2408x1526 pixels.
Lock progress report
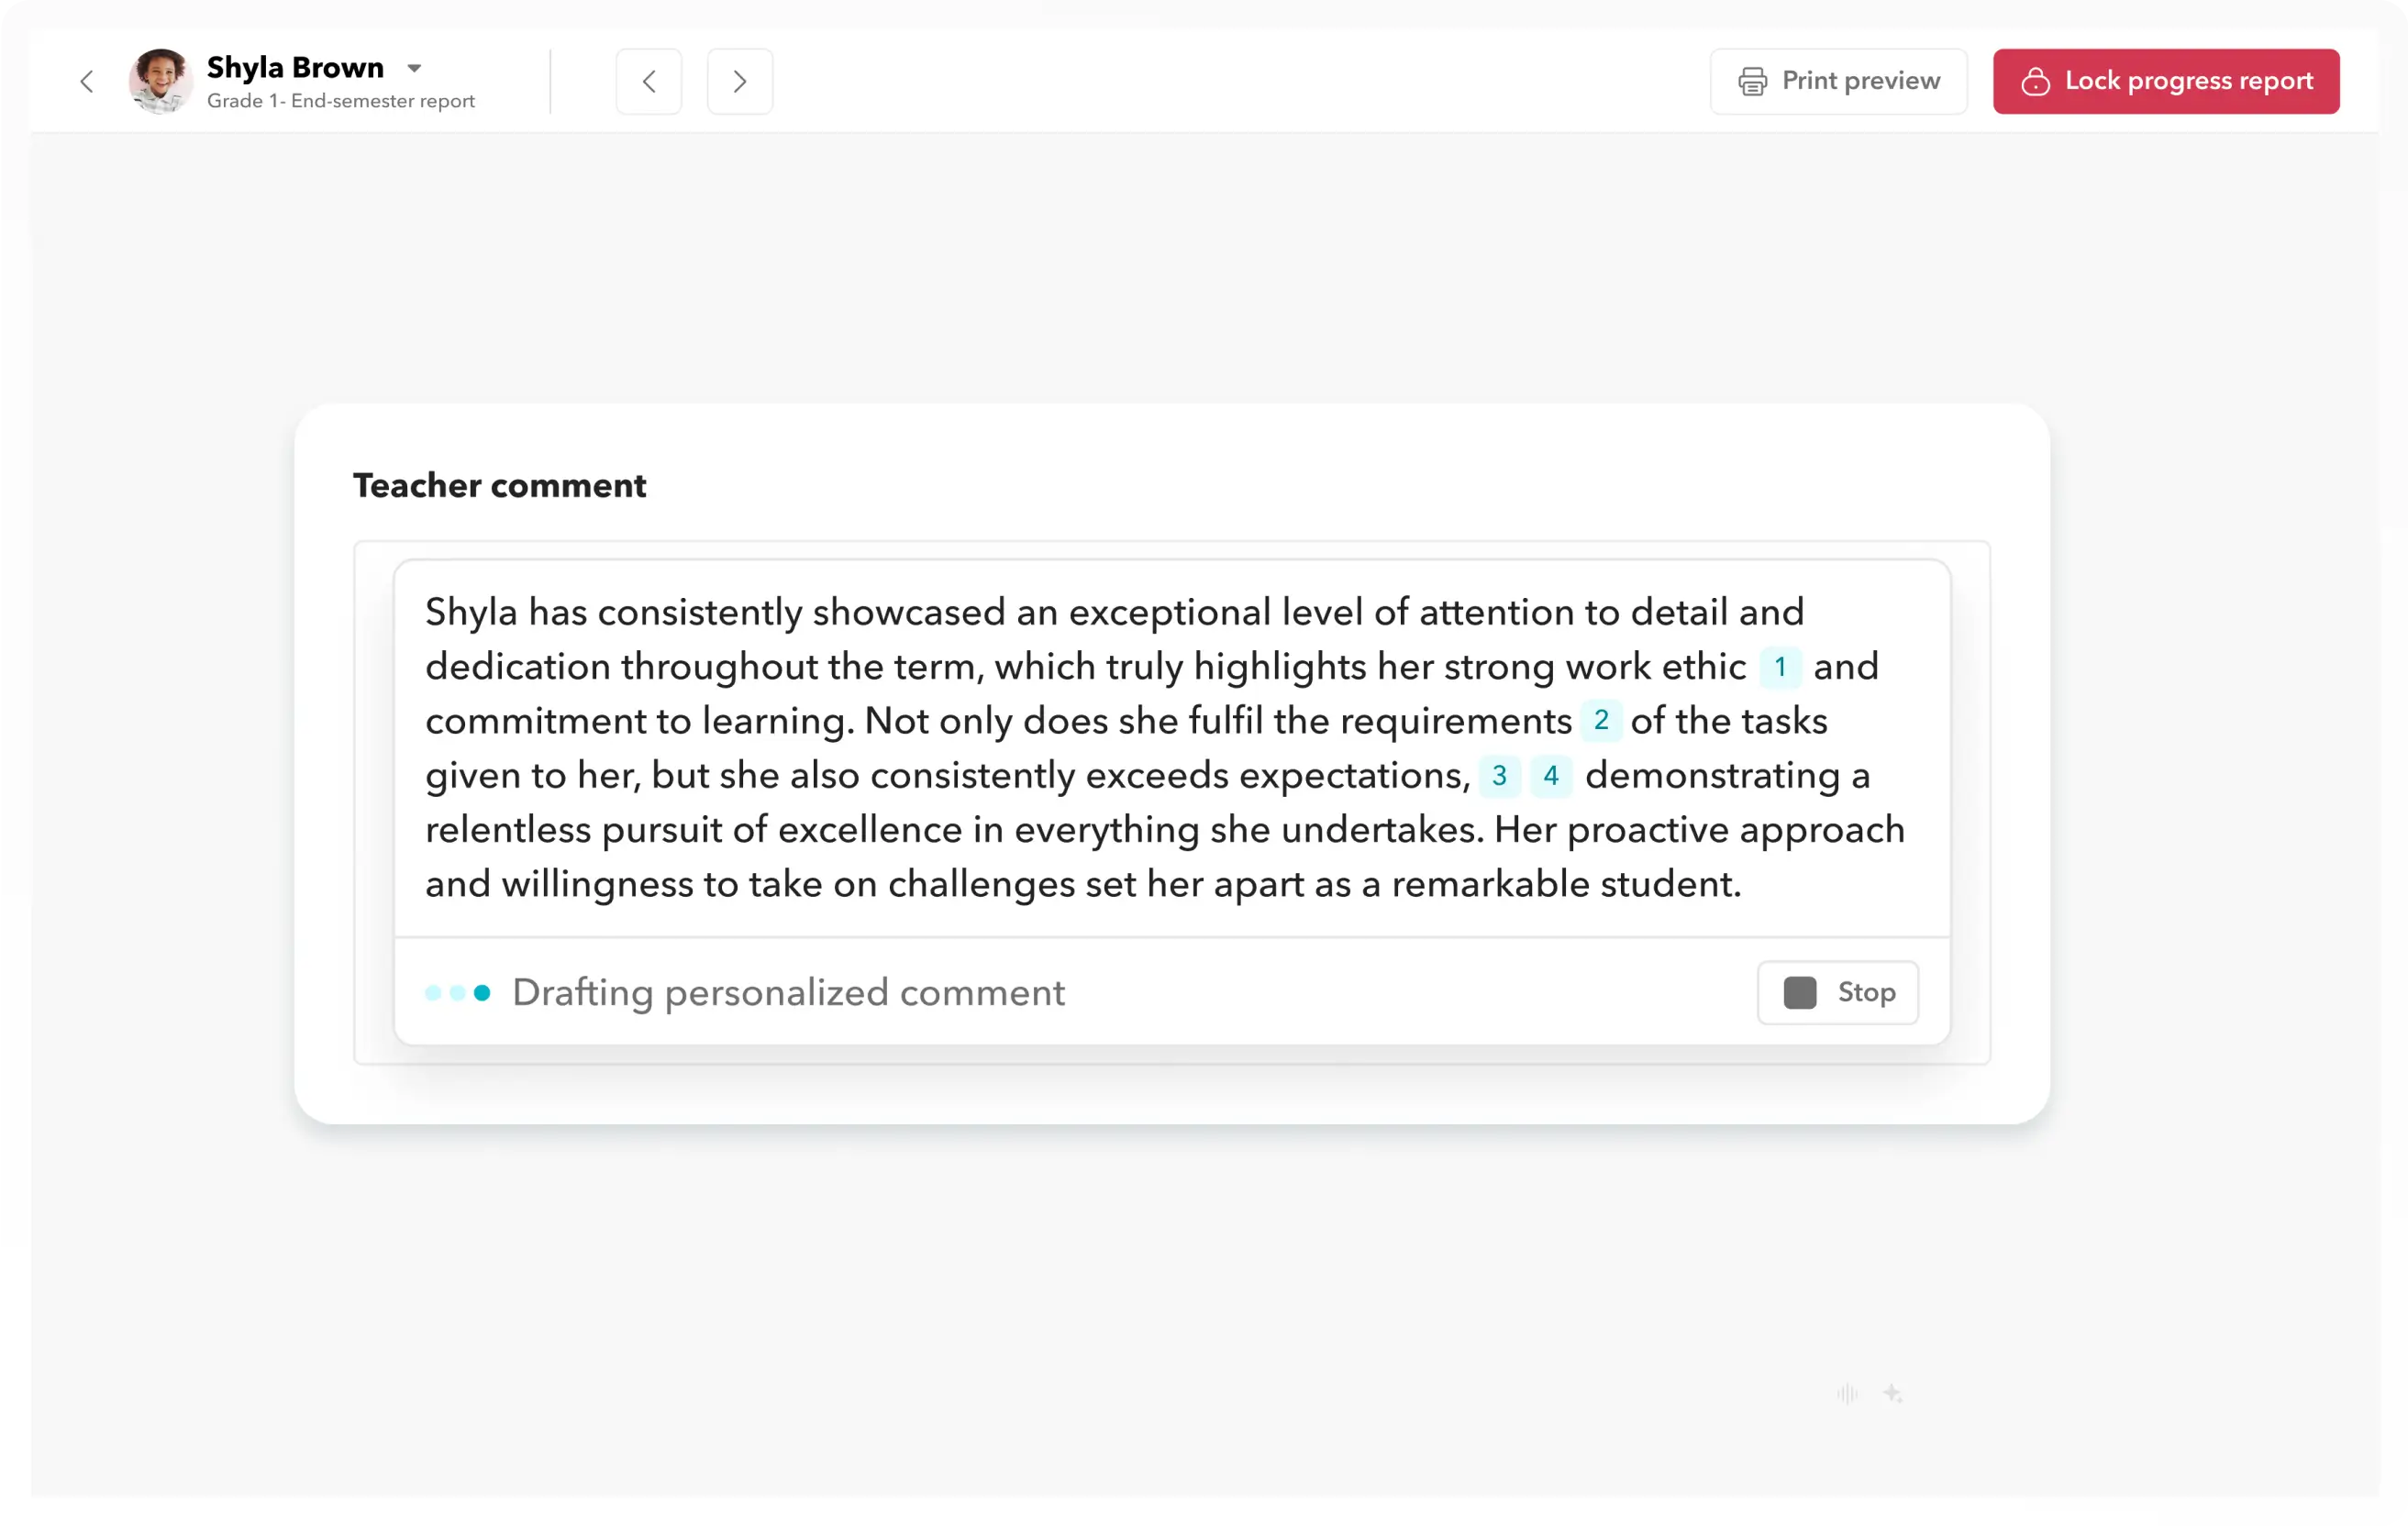click(2165, 81)
